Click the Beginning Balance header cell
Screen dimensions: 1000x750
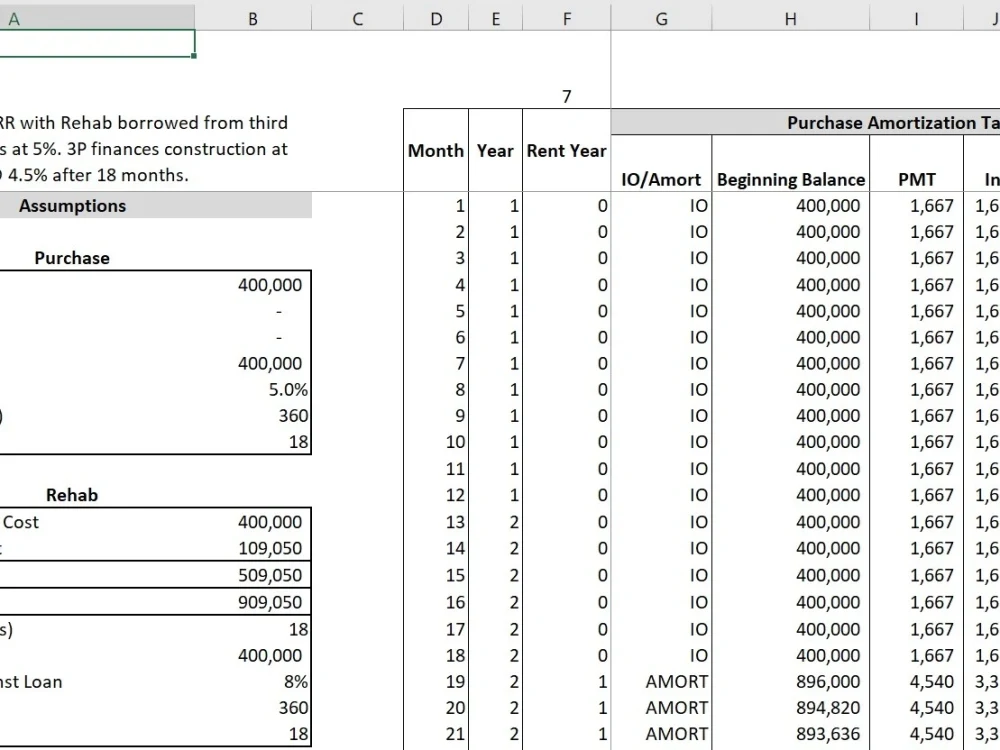coord(790,179)
